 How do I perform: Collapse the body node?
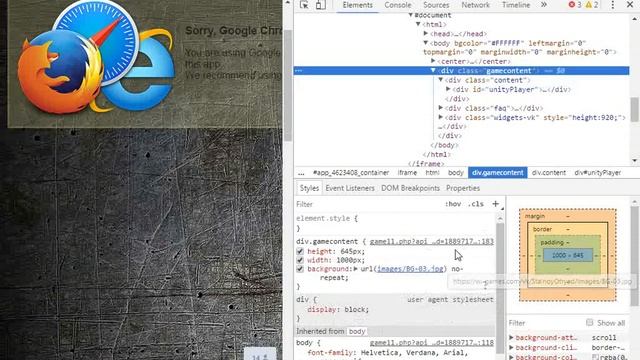(426, 43)
